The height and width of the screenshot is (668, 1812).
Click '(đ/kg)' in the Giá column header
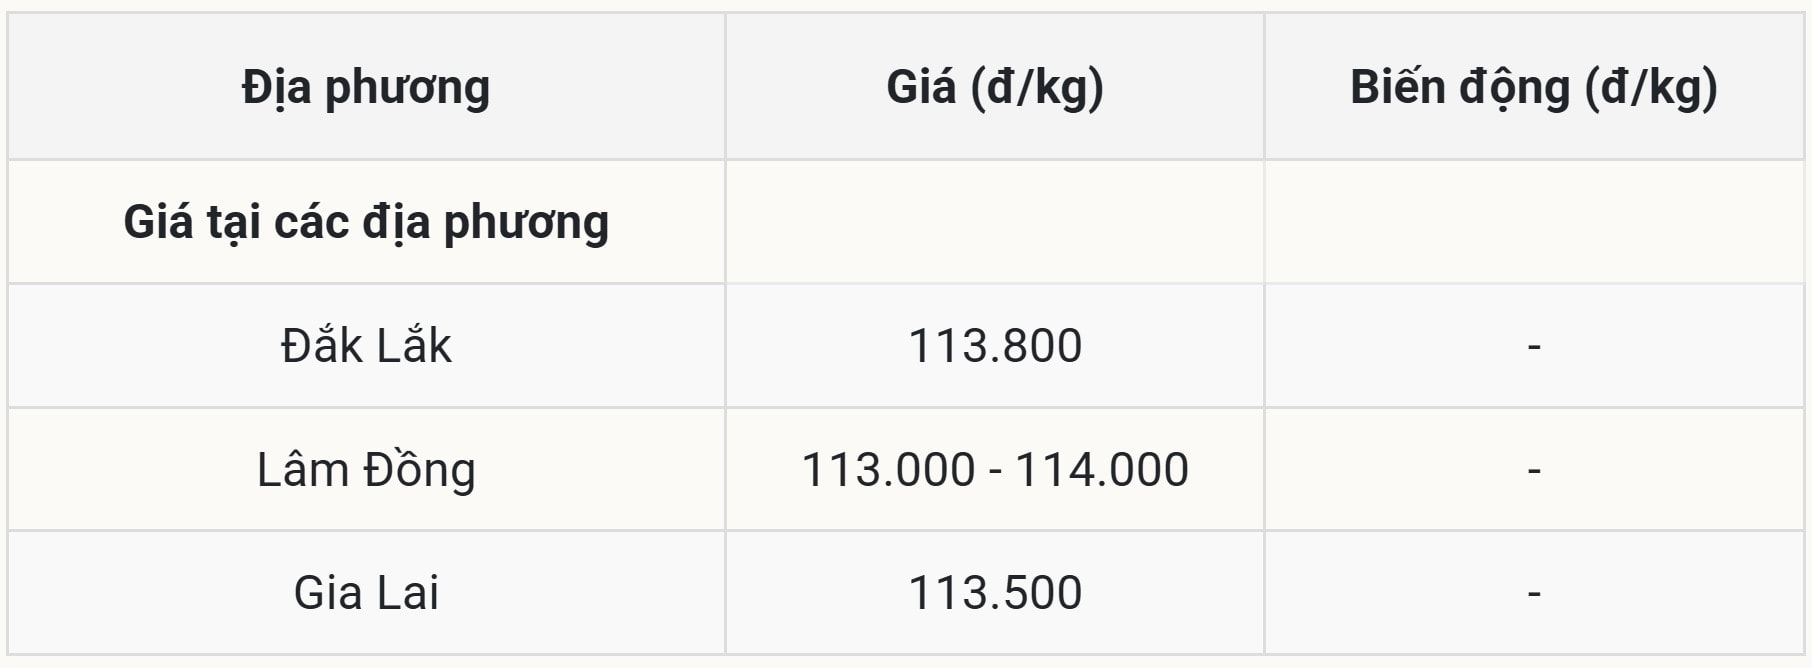(x=1037, y=88)
